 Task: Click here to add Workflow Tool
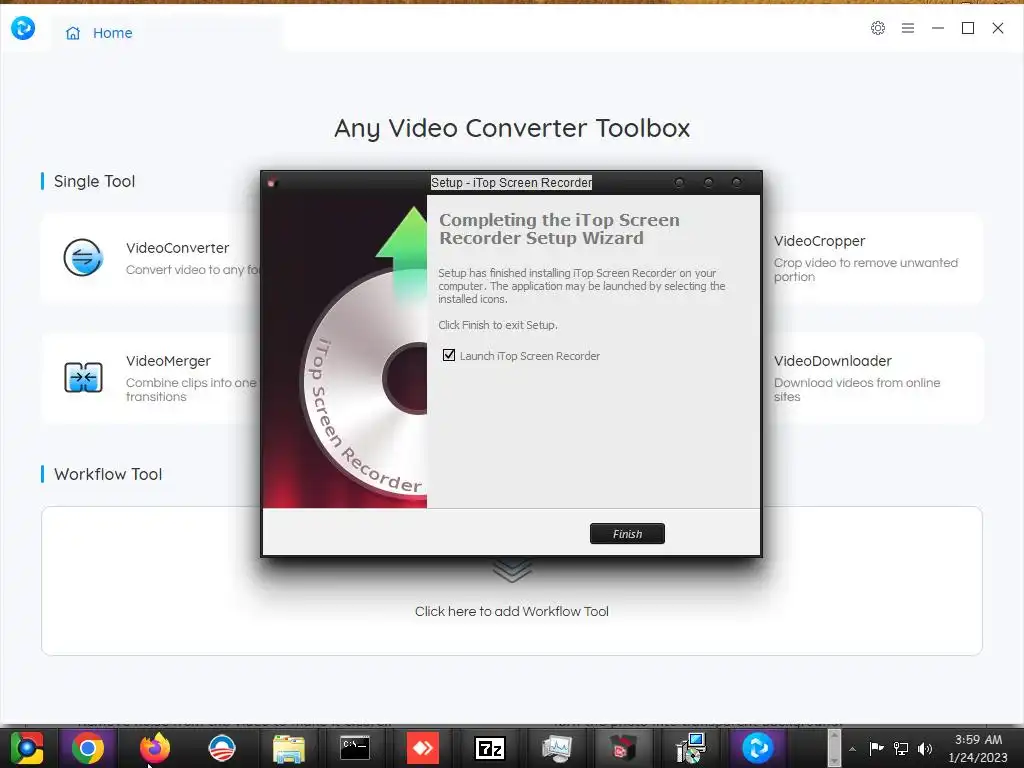[x=511, y=611]
